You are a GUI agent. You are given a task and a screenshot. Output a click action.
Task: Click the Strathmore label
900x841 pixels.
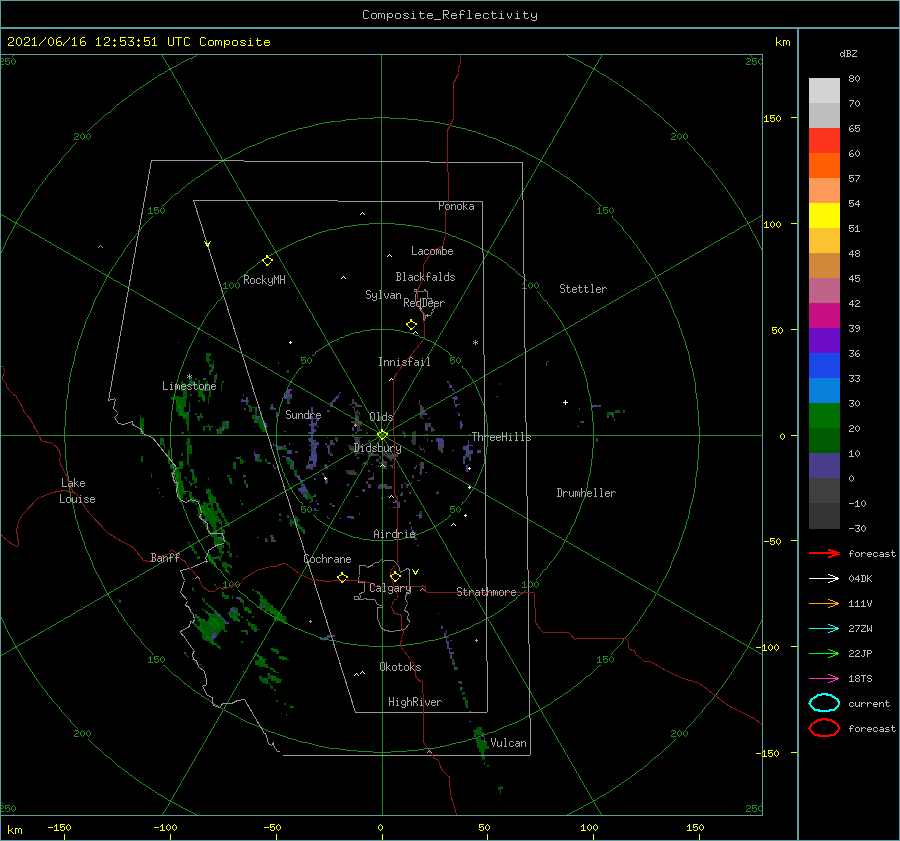[x=486, y=592]
